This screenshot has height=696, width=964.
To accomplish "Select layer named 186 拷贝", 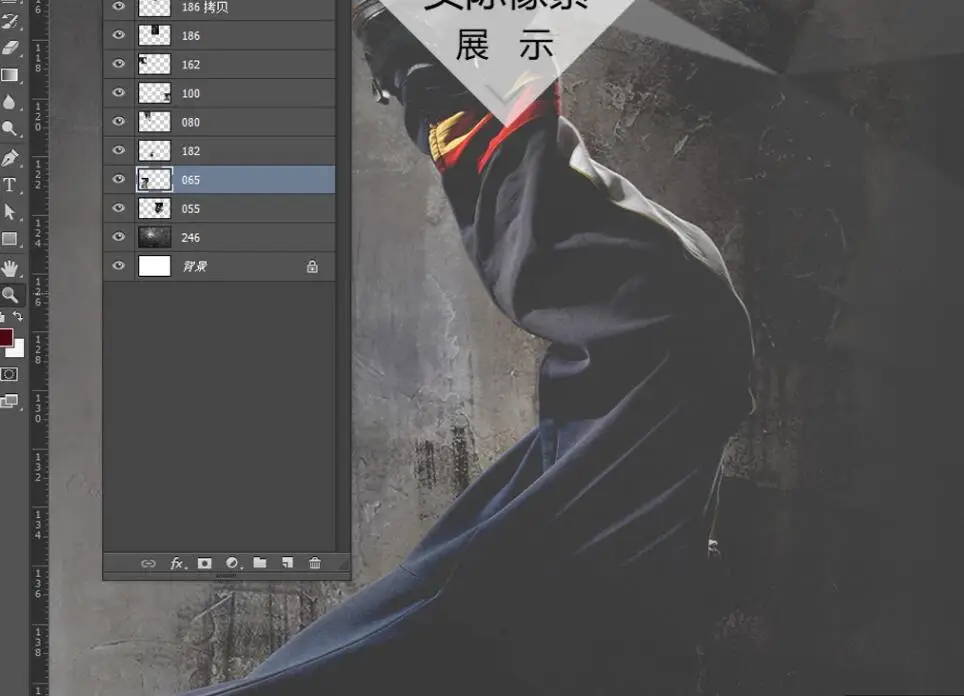I will point(205,7).
